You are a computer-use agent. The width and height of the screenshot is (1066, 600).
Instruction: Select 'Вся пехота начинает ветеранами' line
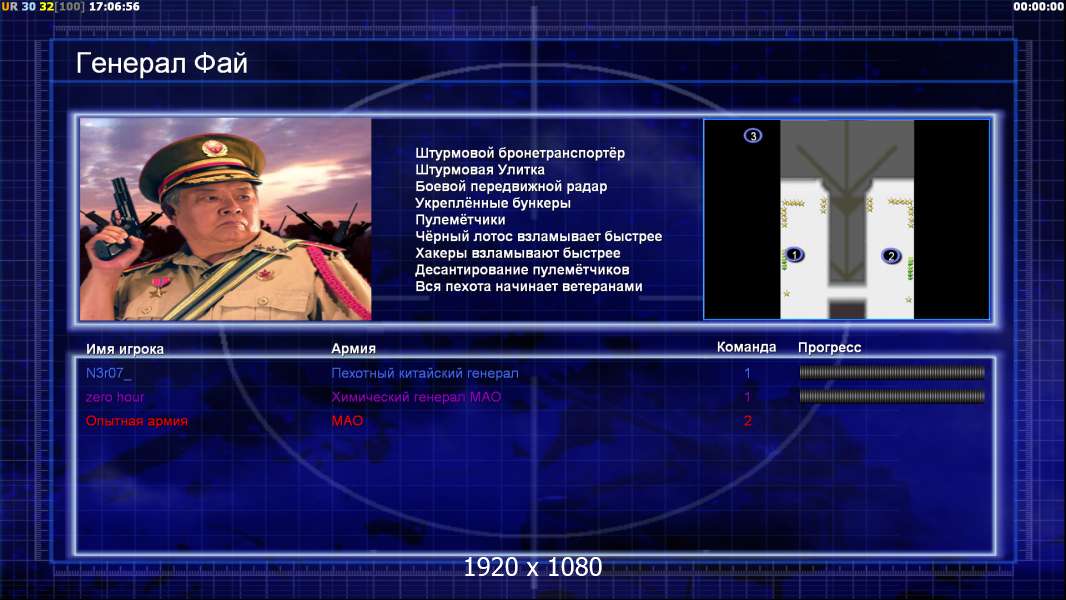point(529,286)
